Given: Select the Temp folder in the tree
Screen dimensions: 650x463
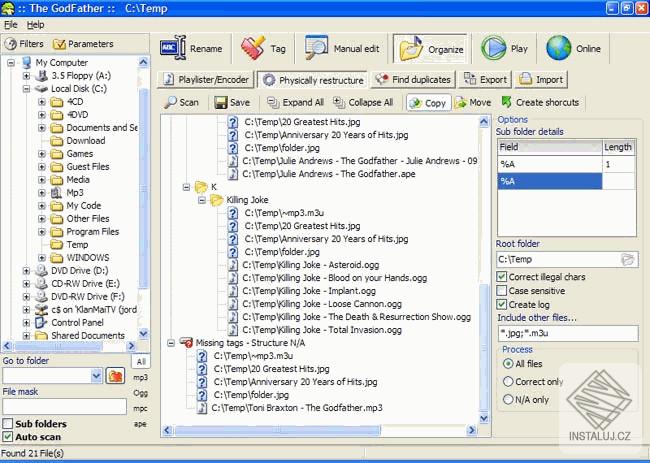Looking at the screenshot, I should (x=77, y=245).
